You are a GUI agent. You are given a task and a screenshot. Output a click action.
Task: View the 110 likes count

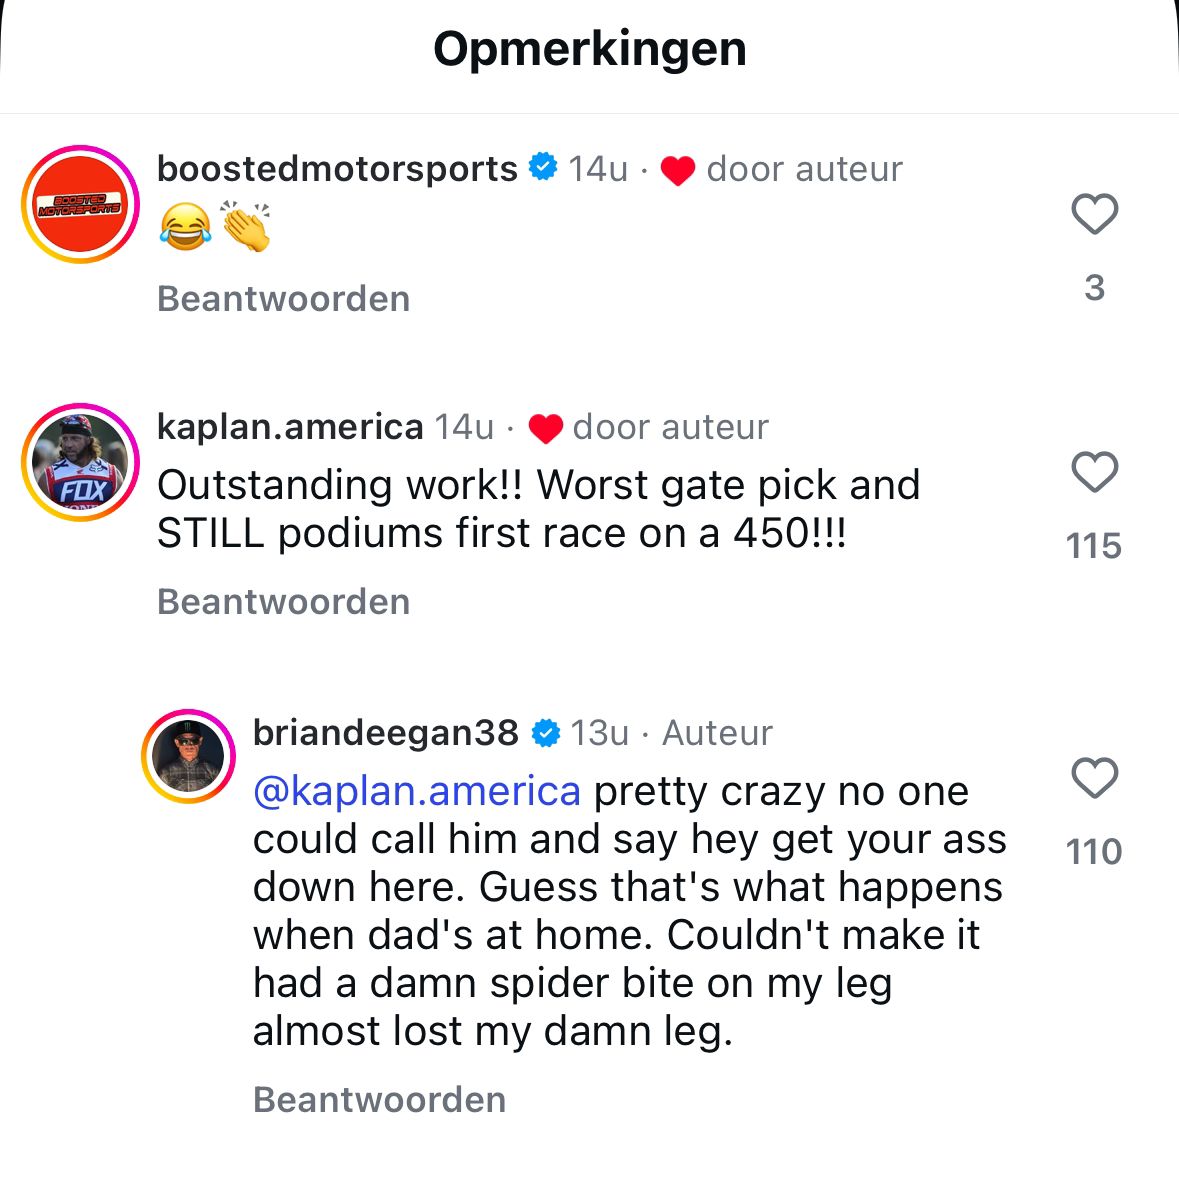1094,852
